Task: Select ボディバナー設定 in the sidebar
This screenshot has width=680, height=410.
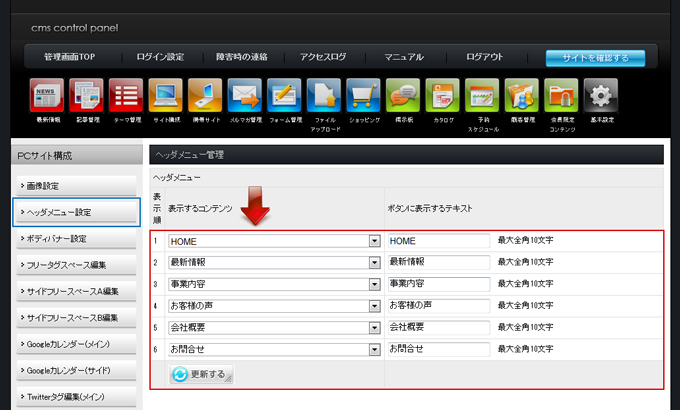Action: pyautogui.click(x=76, y=239)
